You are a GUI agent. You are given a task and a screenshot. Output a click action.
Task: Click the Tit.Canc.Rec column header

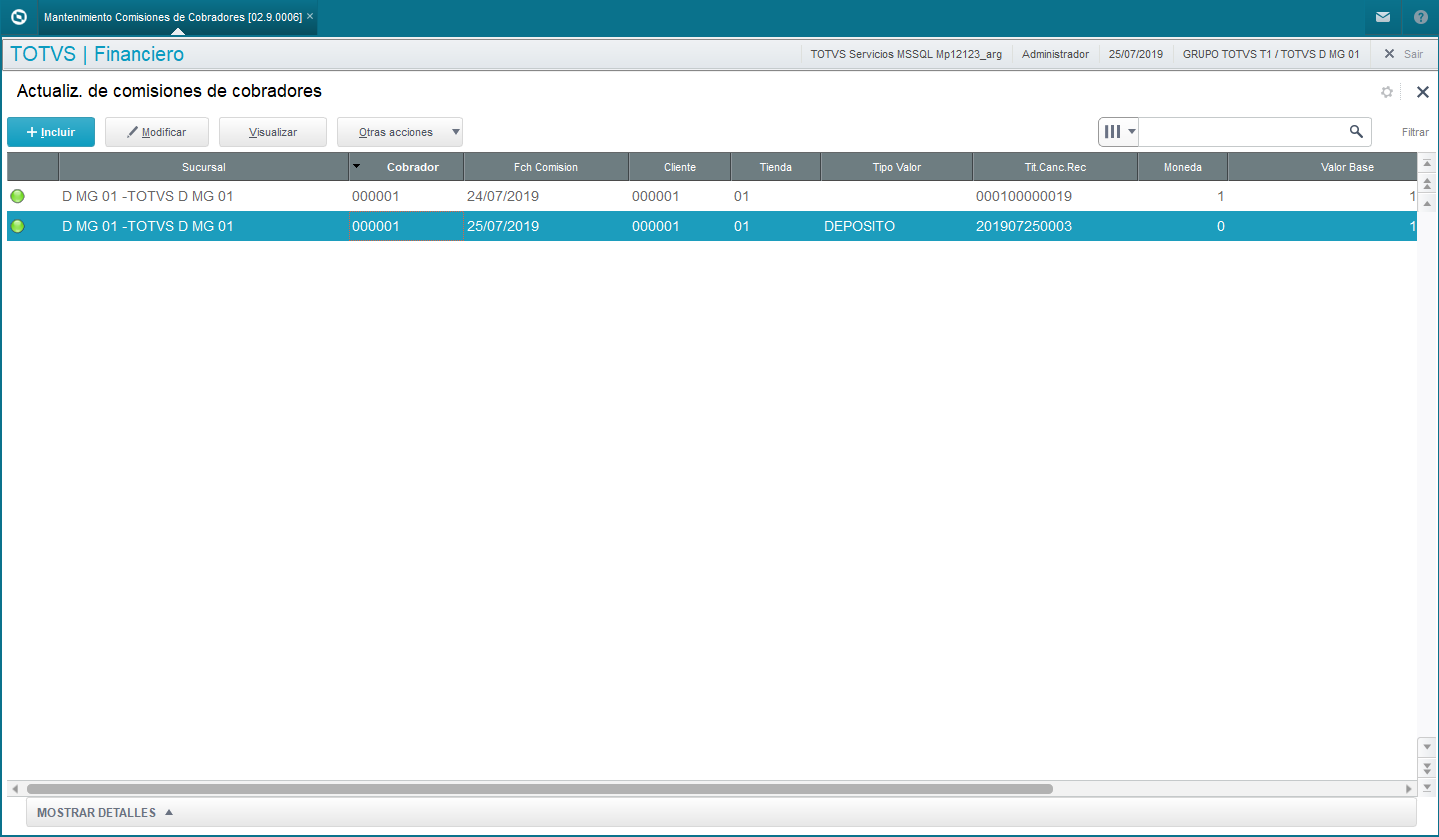(x=1055, y=167)
